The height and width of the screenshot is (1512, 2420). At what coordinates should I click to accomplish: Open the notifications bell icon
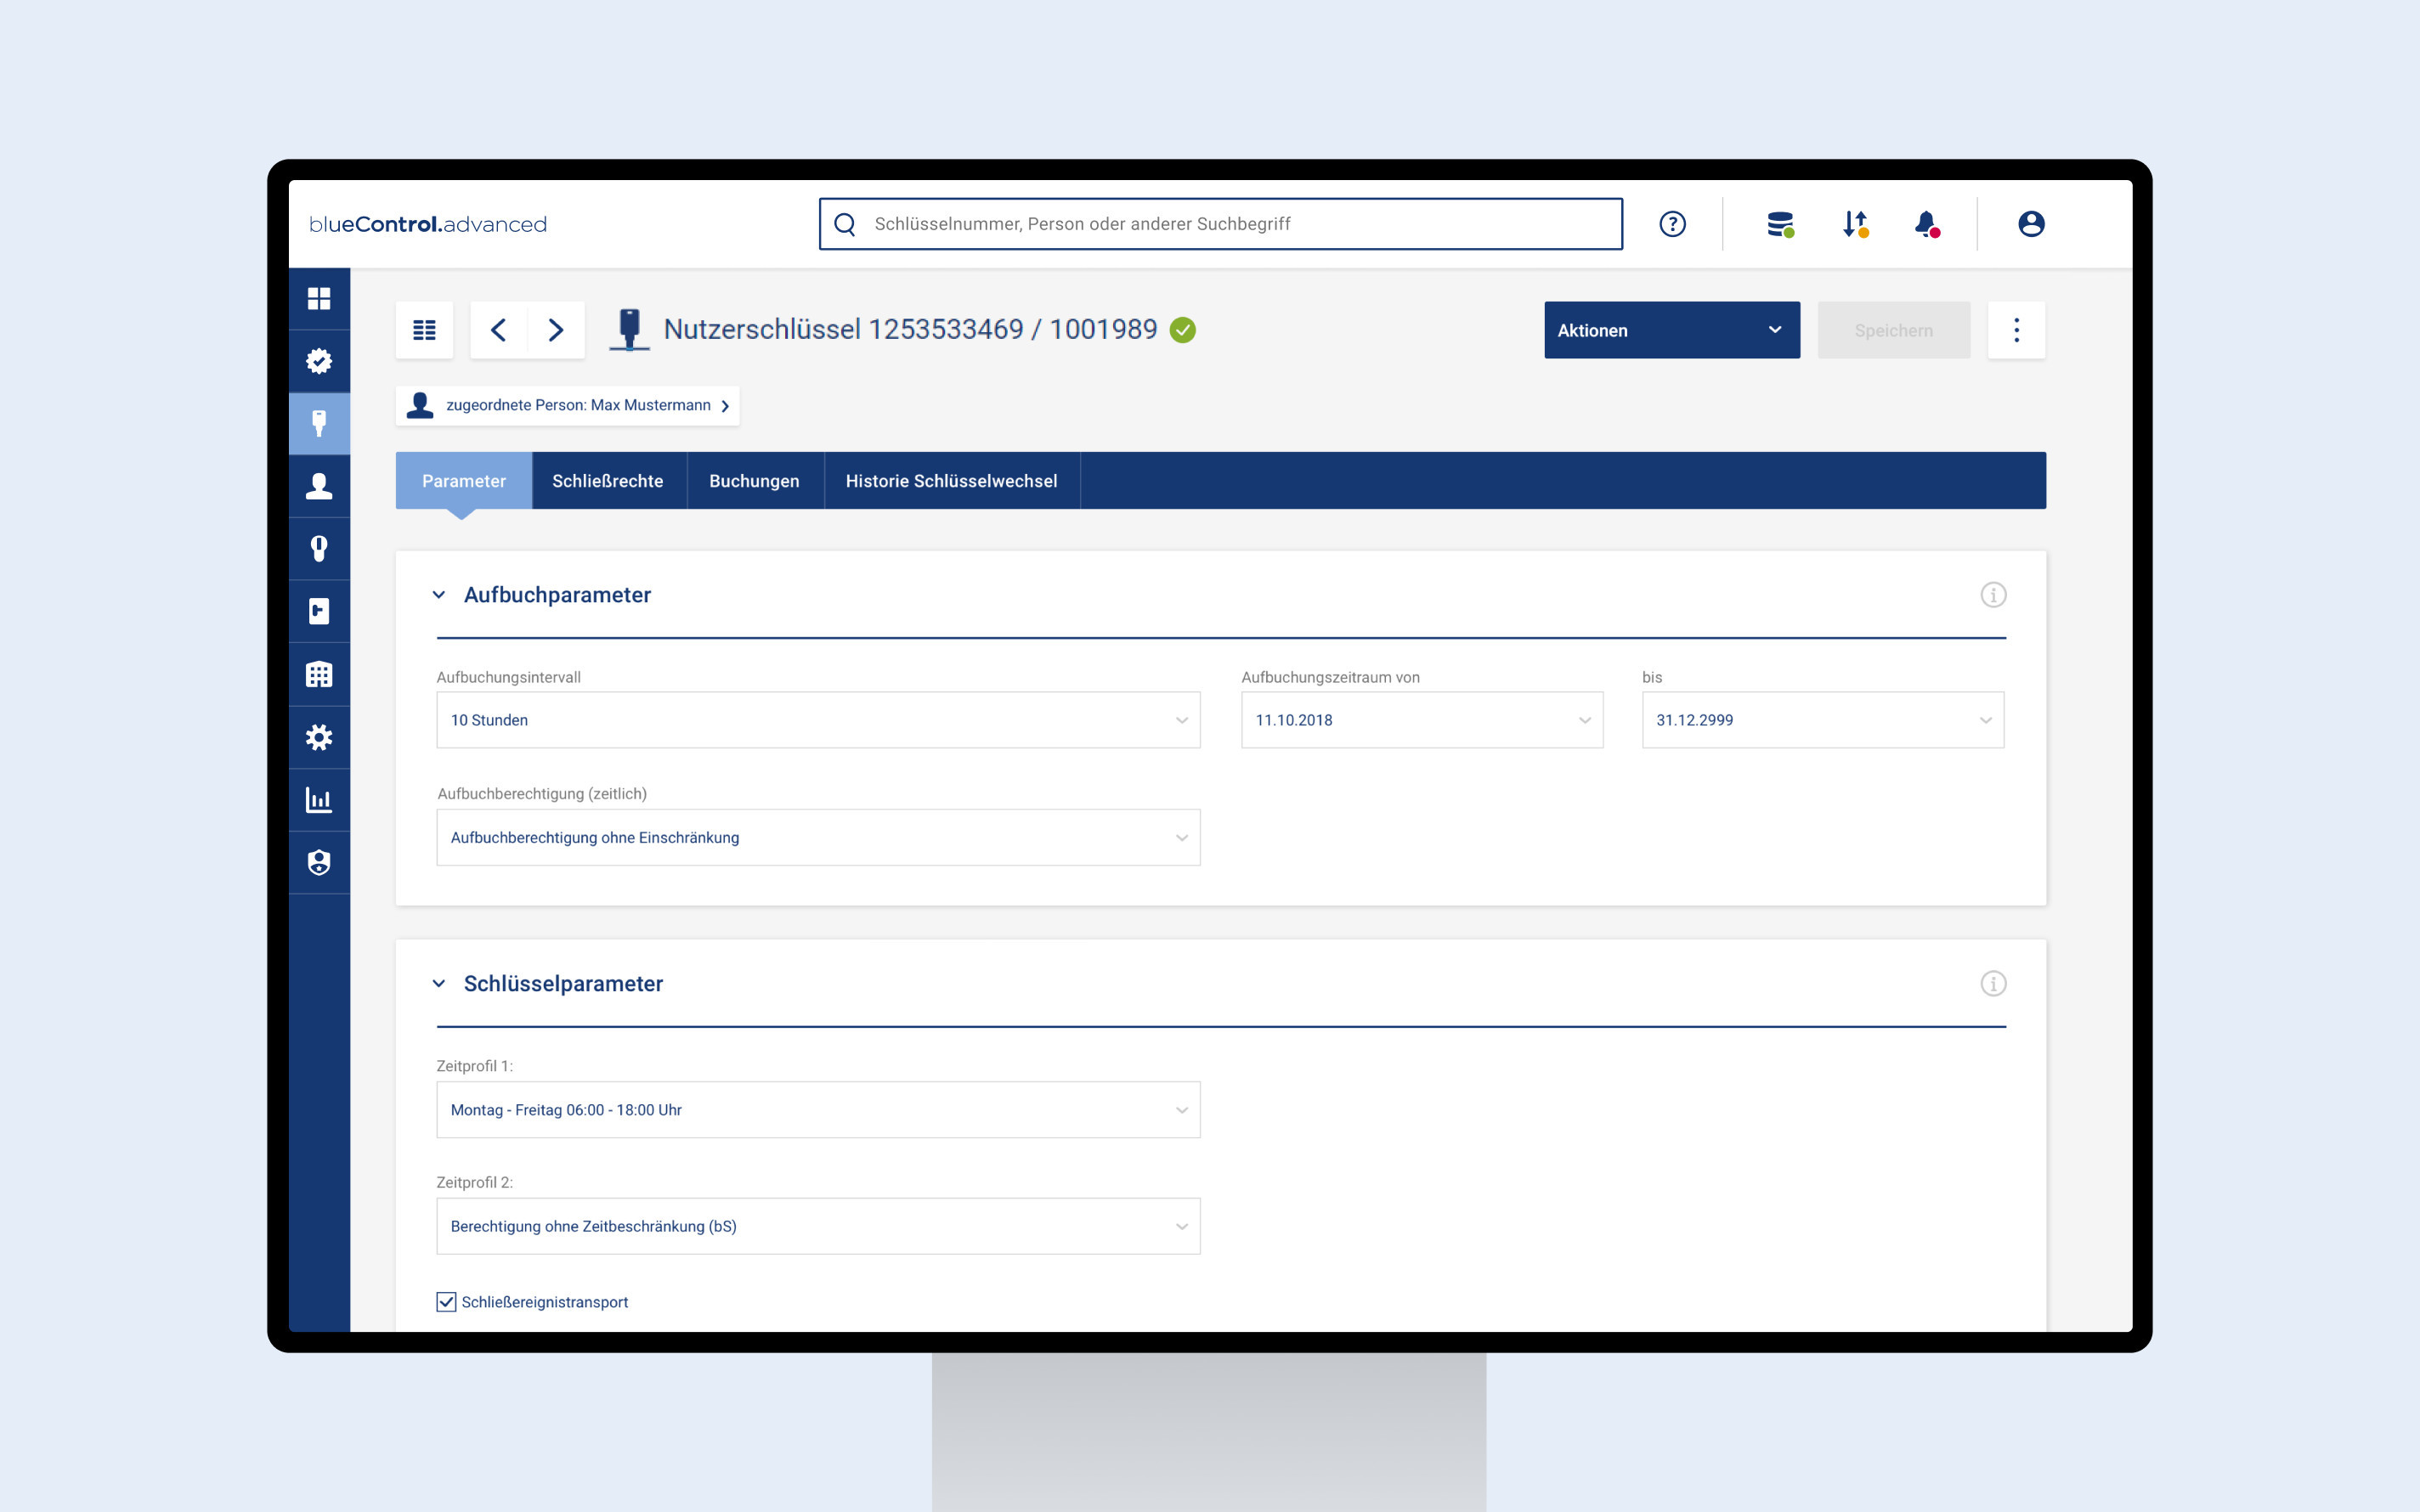point(1926,224)
